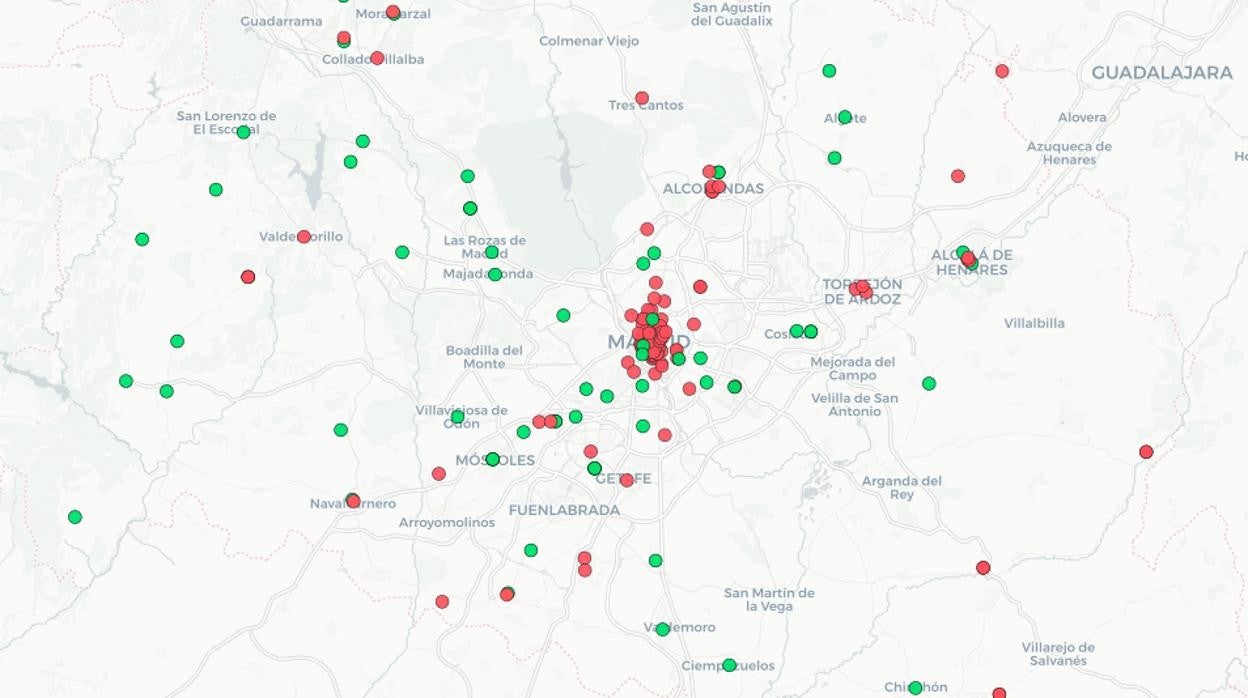Select the red marker at Moralzarzal
Screen dimensions: 1248x698
[393, 12]
